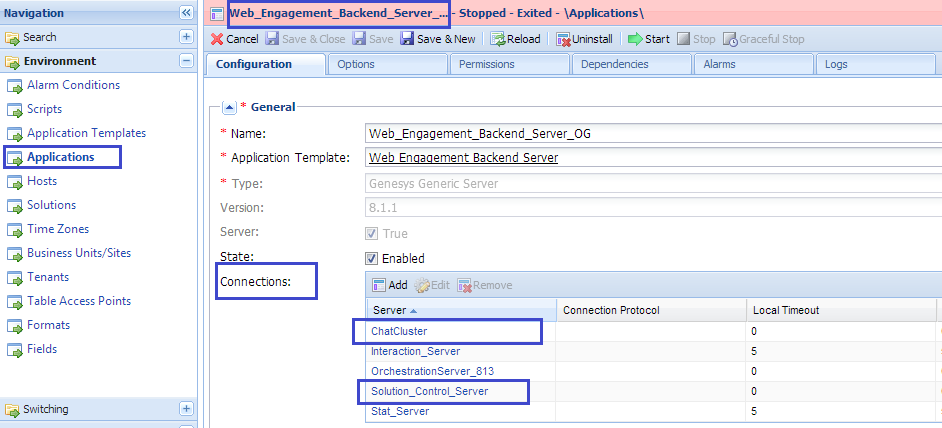This screenshot has height=428, width=942.
Task: Click the Server True checkbox
Action: pos(372,233)
